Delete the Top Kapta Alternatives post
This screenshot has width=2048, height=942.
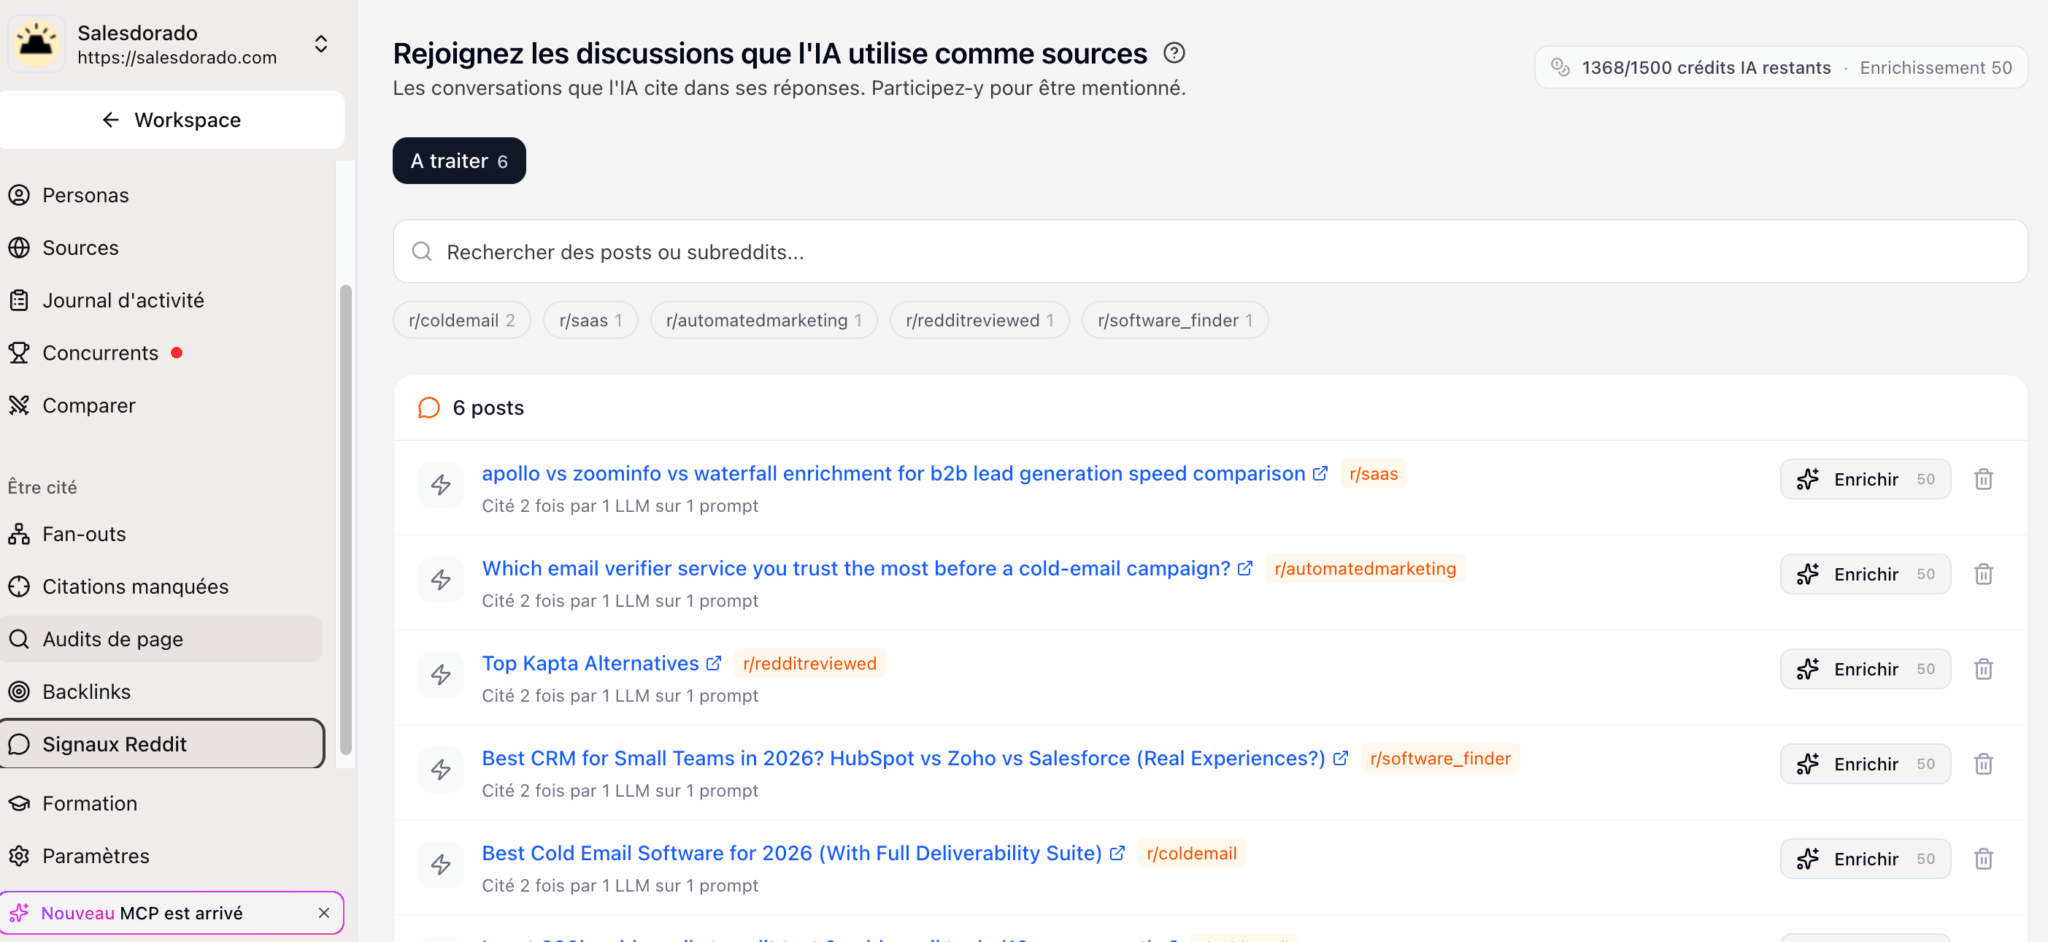pyautogui.click(x=1984, y=669)
